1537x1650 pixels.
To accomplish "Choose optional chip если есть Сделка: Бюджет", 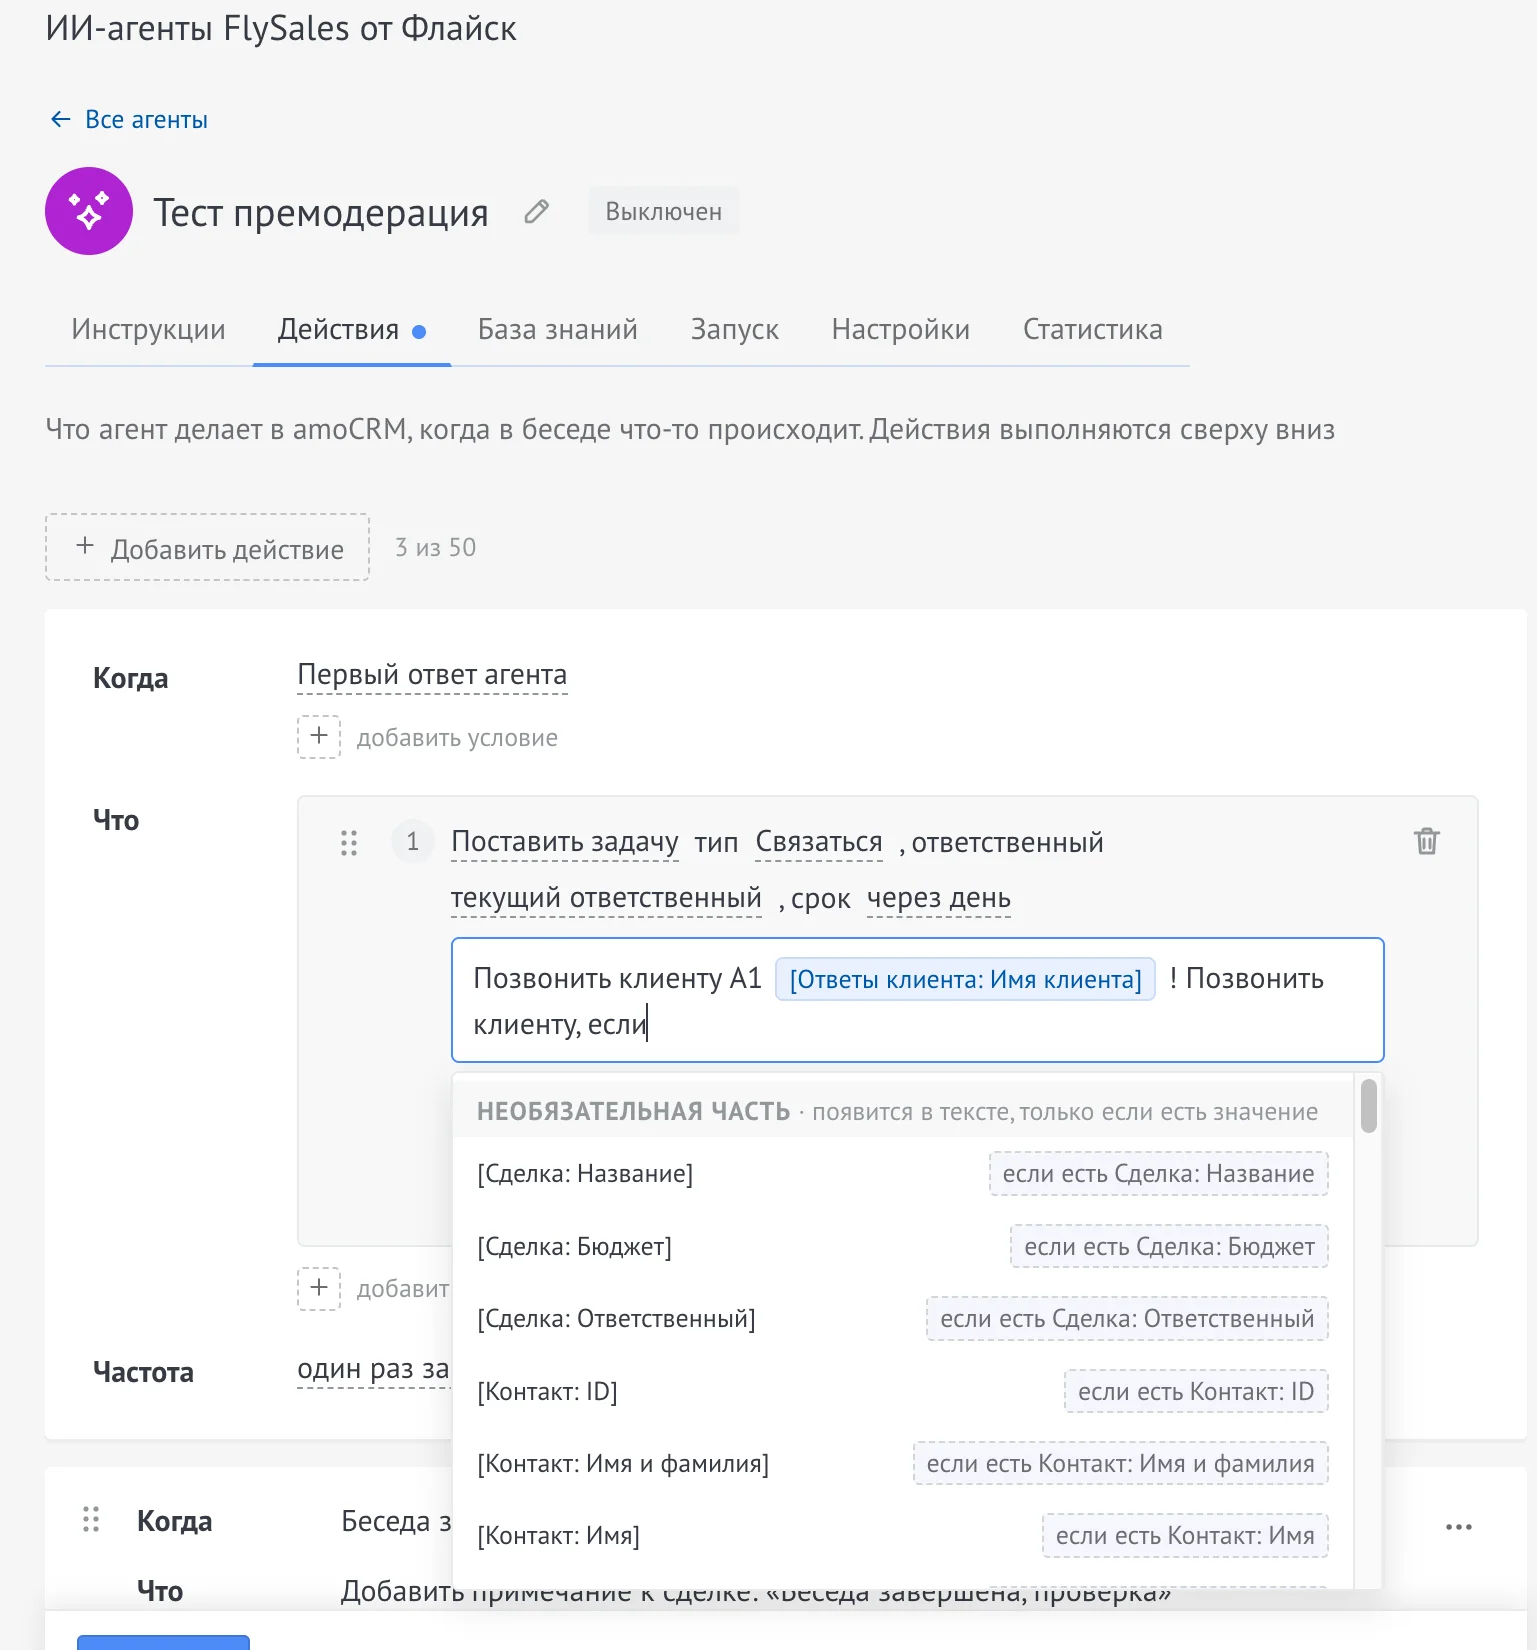I will click(1170, 1246).
